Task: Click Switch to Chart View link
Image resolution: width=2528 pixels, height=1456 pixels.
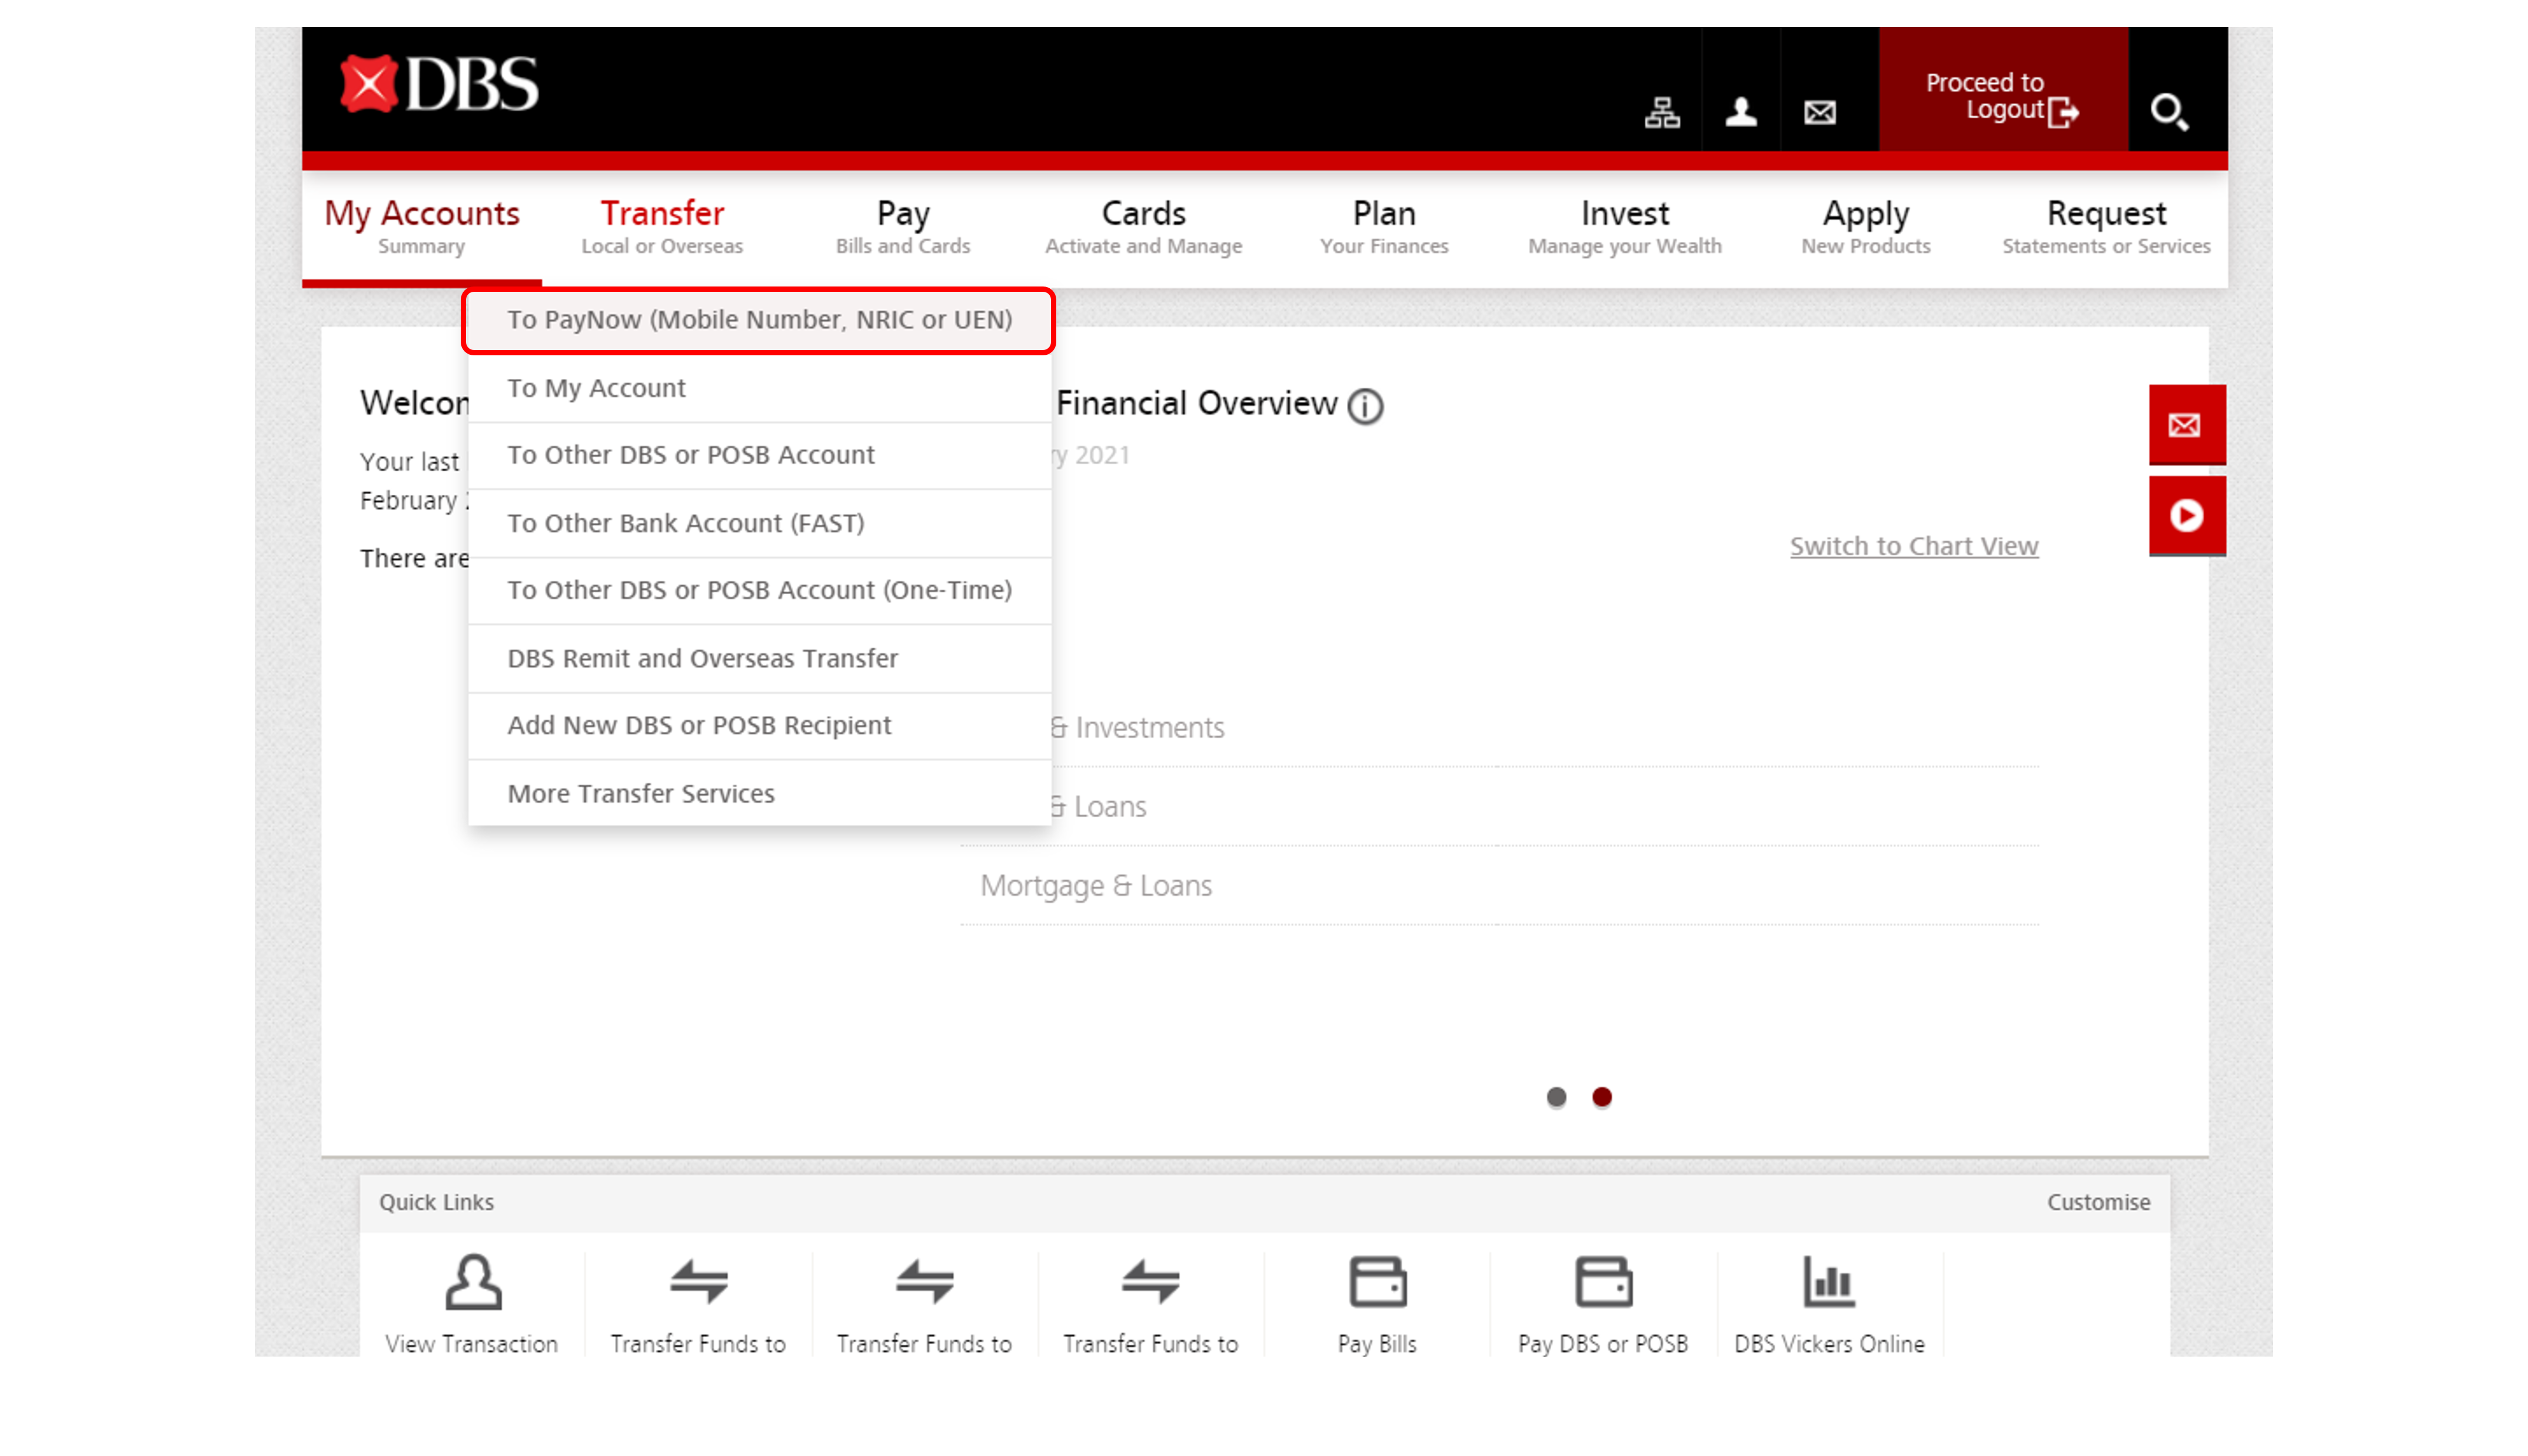Action: [x=1913, y=546]
